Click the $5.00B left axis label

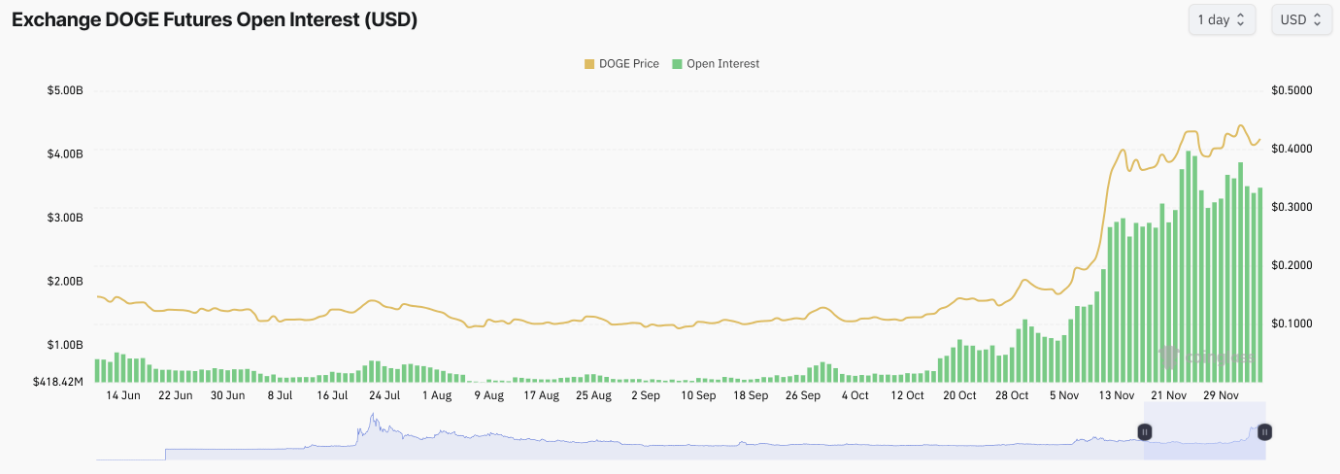coord(65,91)
